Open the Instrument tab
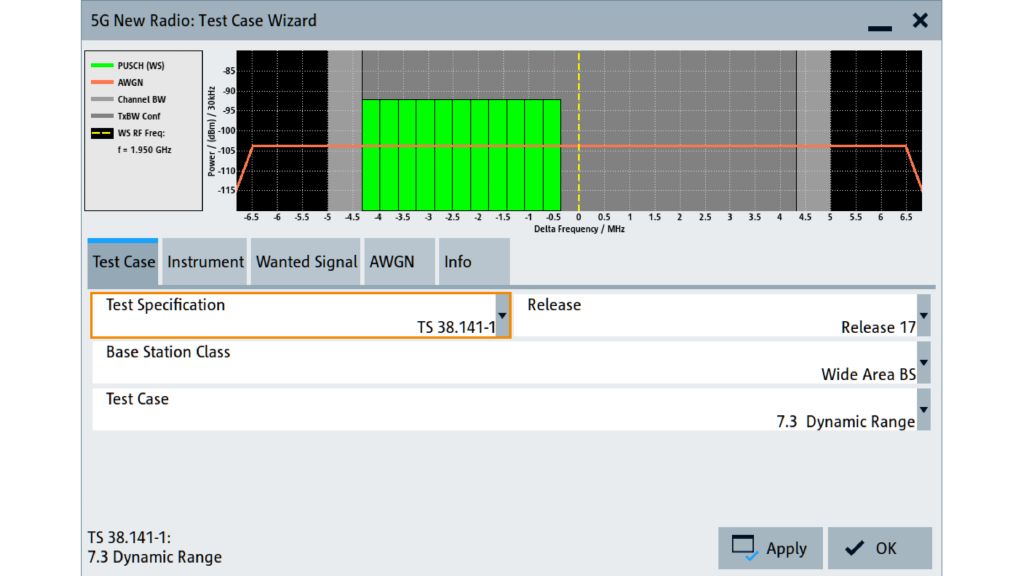 pos(205,262)
